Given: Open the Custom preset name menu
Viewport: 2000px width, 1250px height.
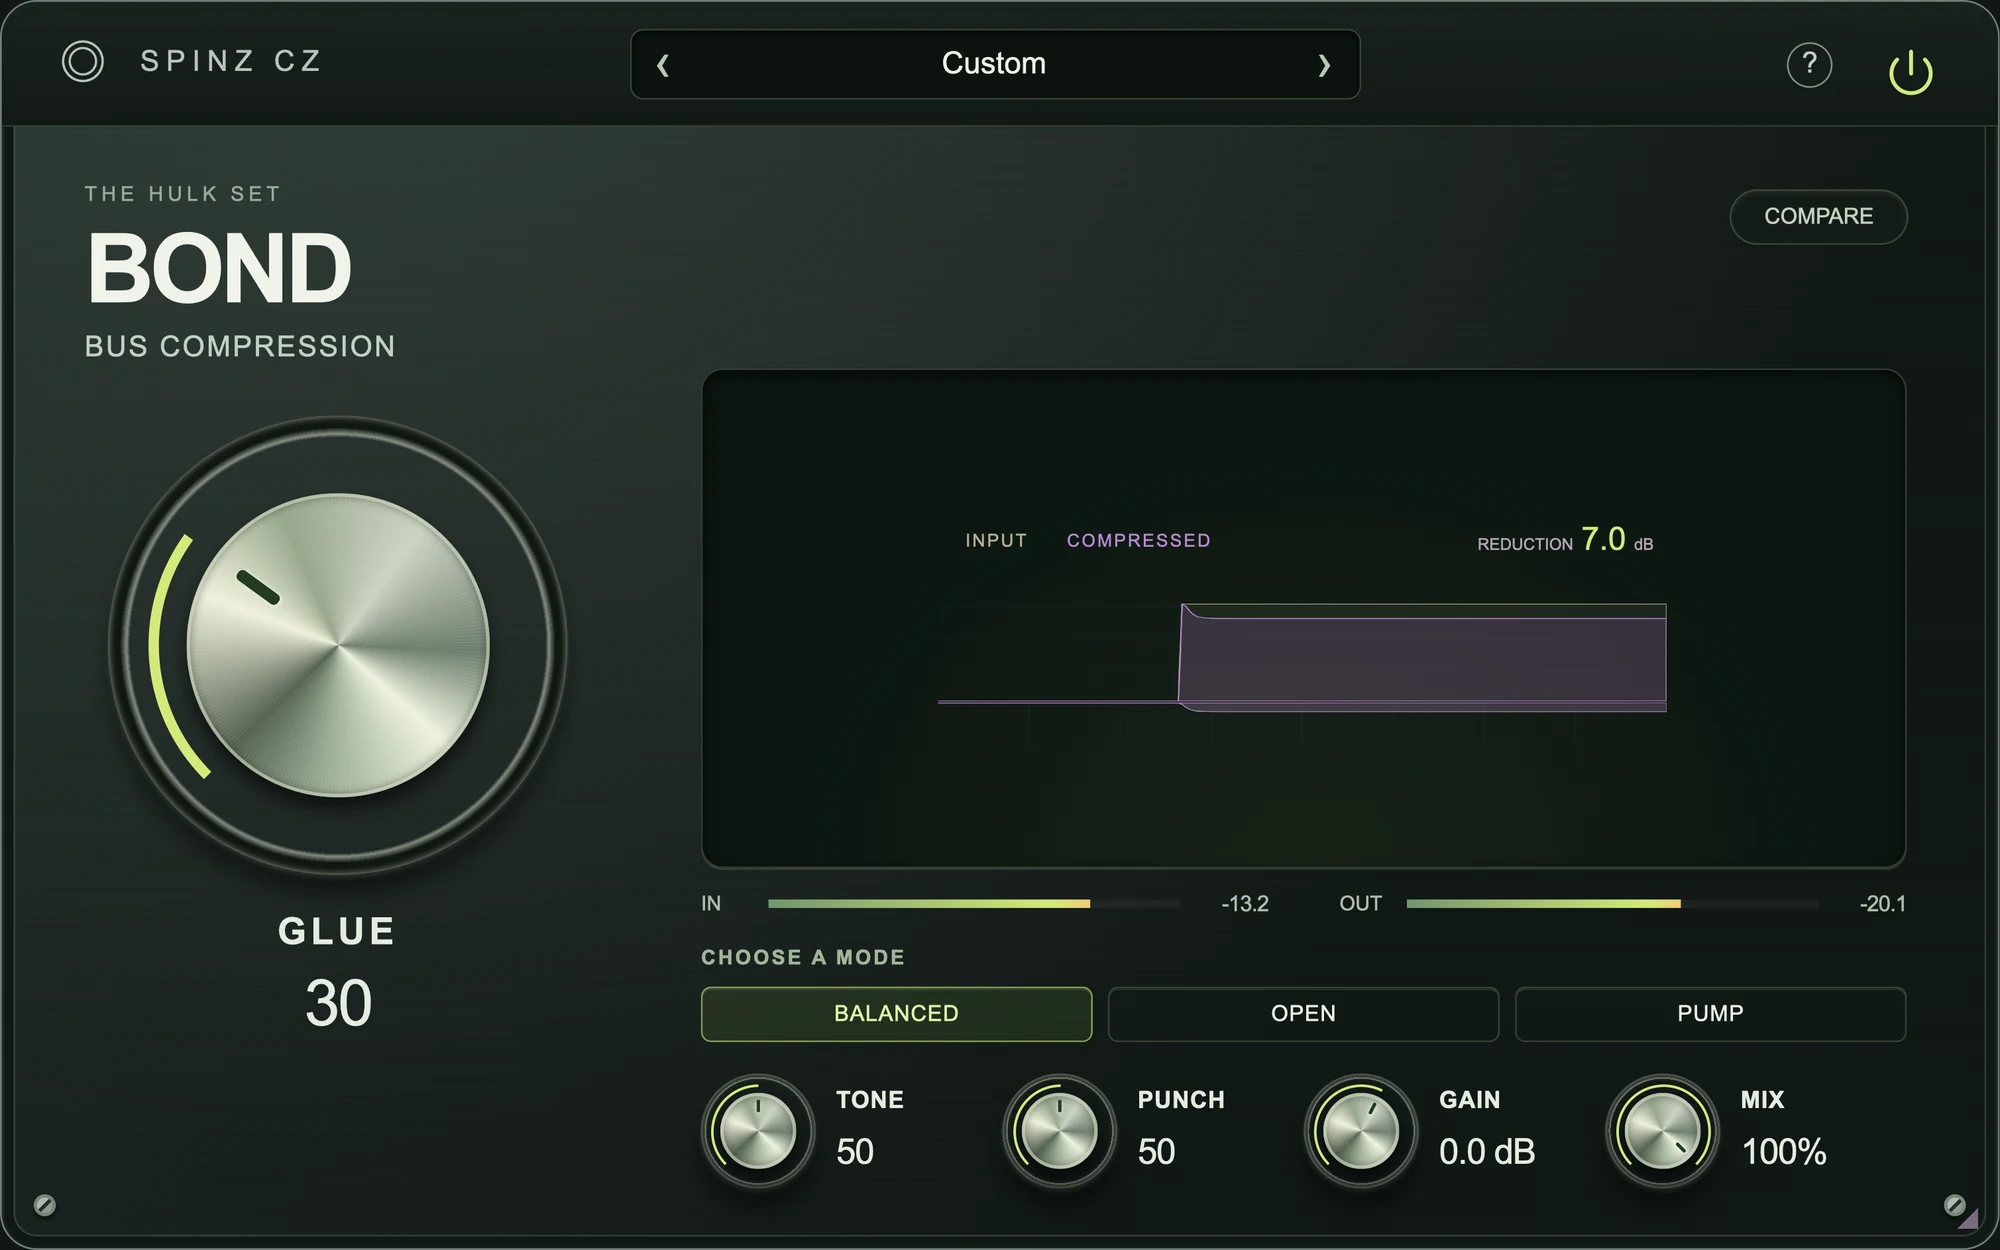Looking at the screenshot, I should [x=994, y=63].
